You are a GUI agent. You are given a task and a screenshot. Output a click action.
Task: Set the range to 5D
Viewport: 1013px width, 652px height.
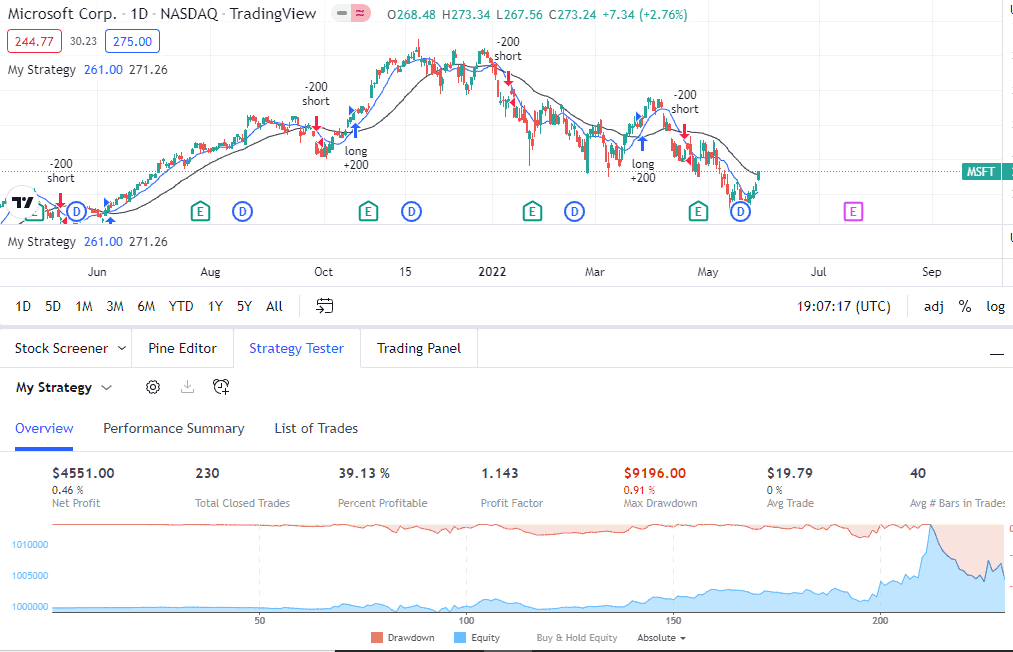click(53, 306)
